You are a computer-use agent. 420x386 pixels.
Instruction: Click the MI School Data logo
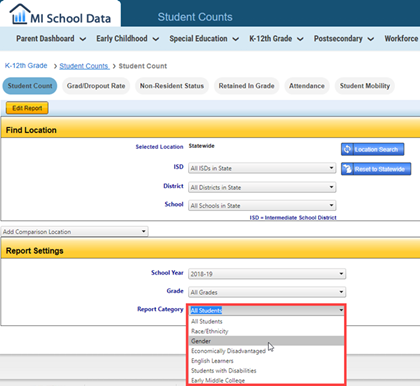pyautogui.click(x=61, y=15)
